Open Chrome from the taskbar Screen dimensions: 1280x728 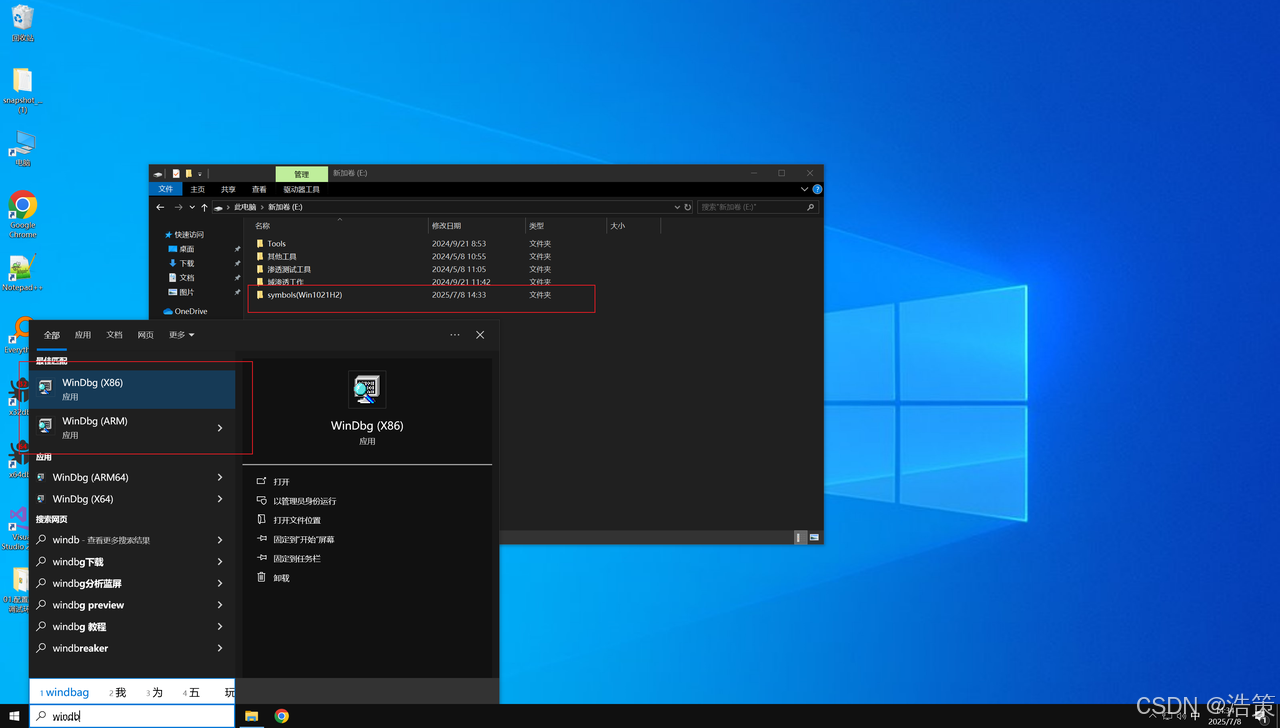[282, 716]
